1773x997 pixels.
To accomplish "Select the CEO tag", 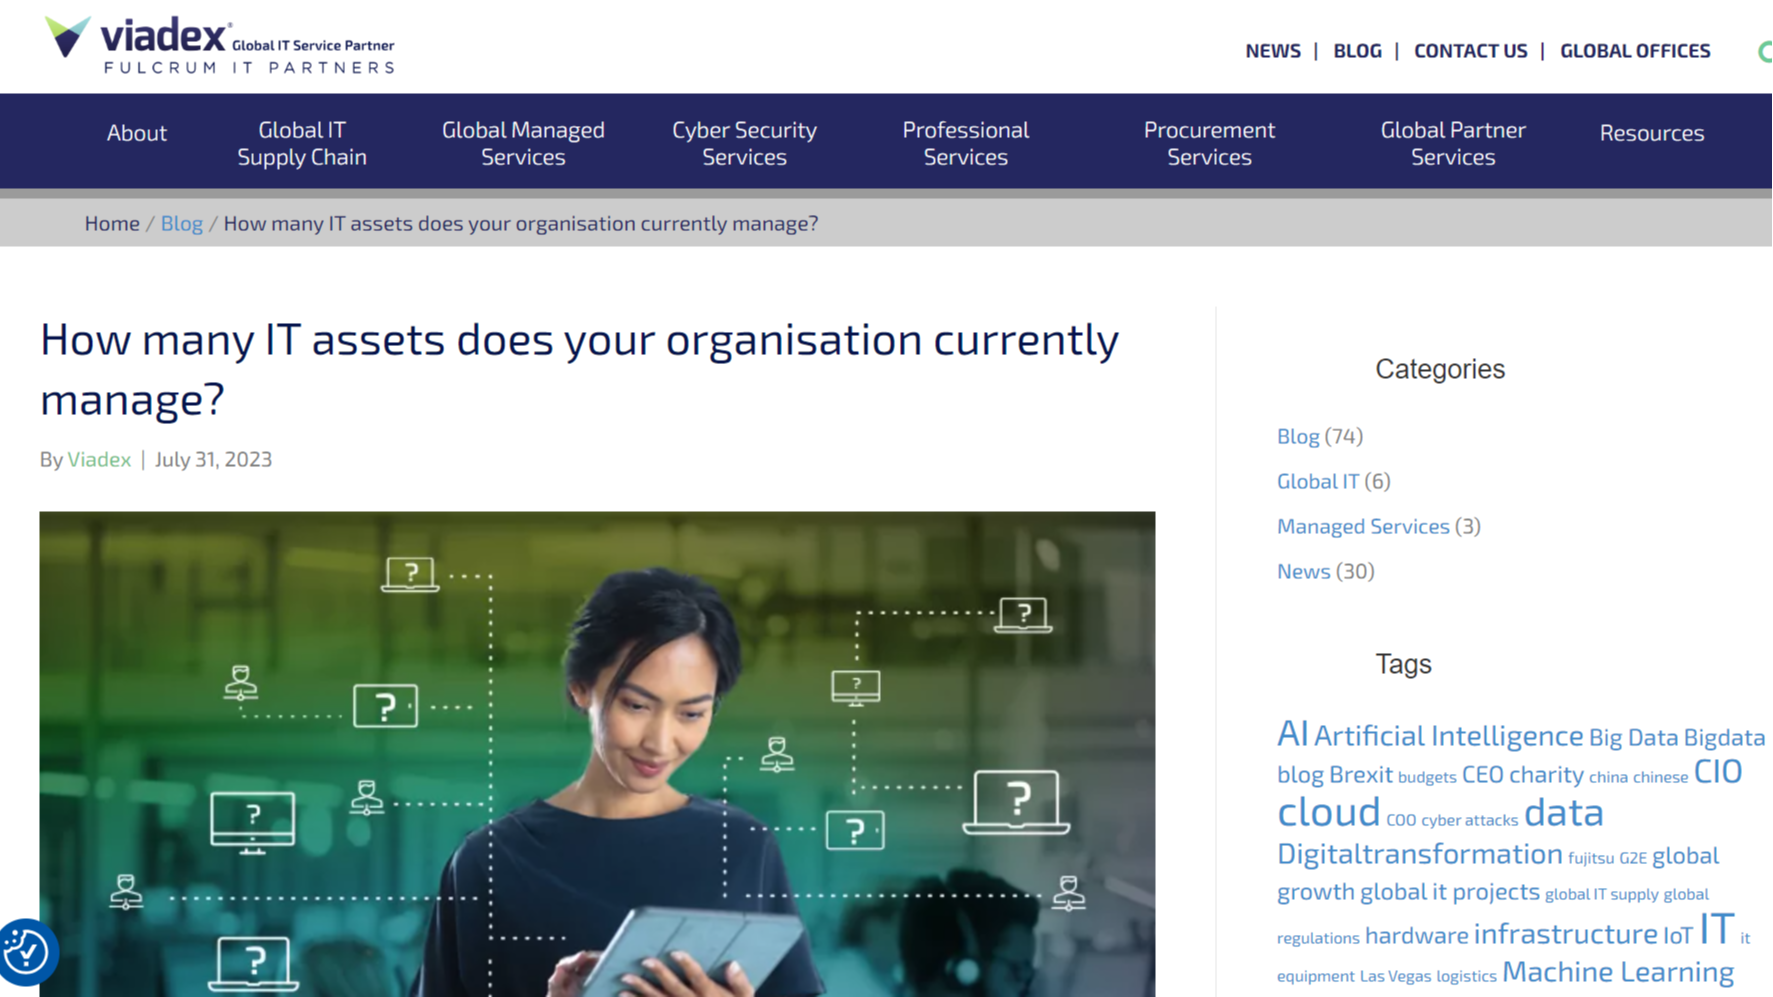I will pos(1482,775).
